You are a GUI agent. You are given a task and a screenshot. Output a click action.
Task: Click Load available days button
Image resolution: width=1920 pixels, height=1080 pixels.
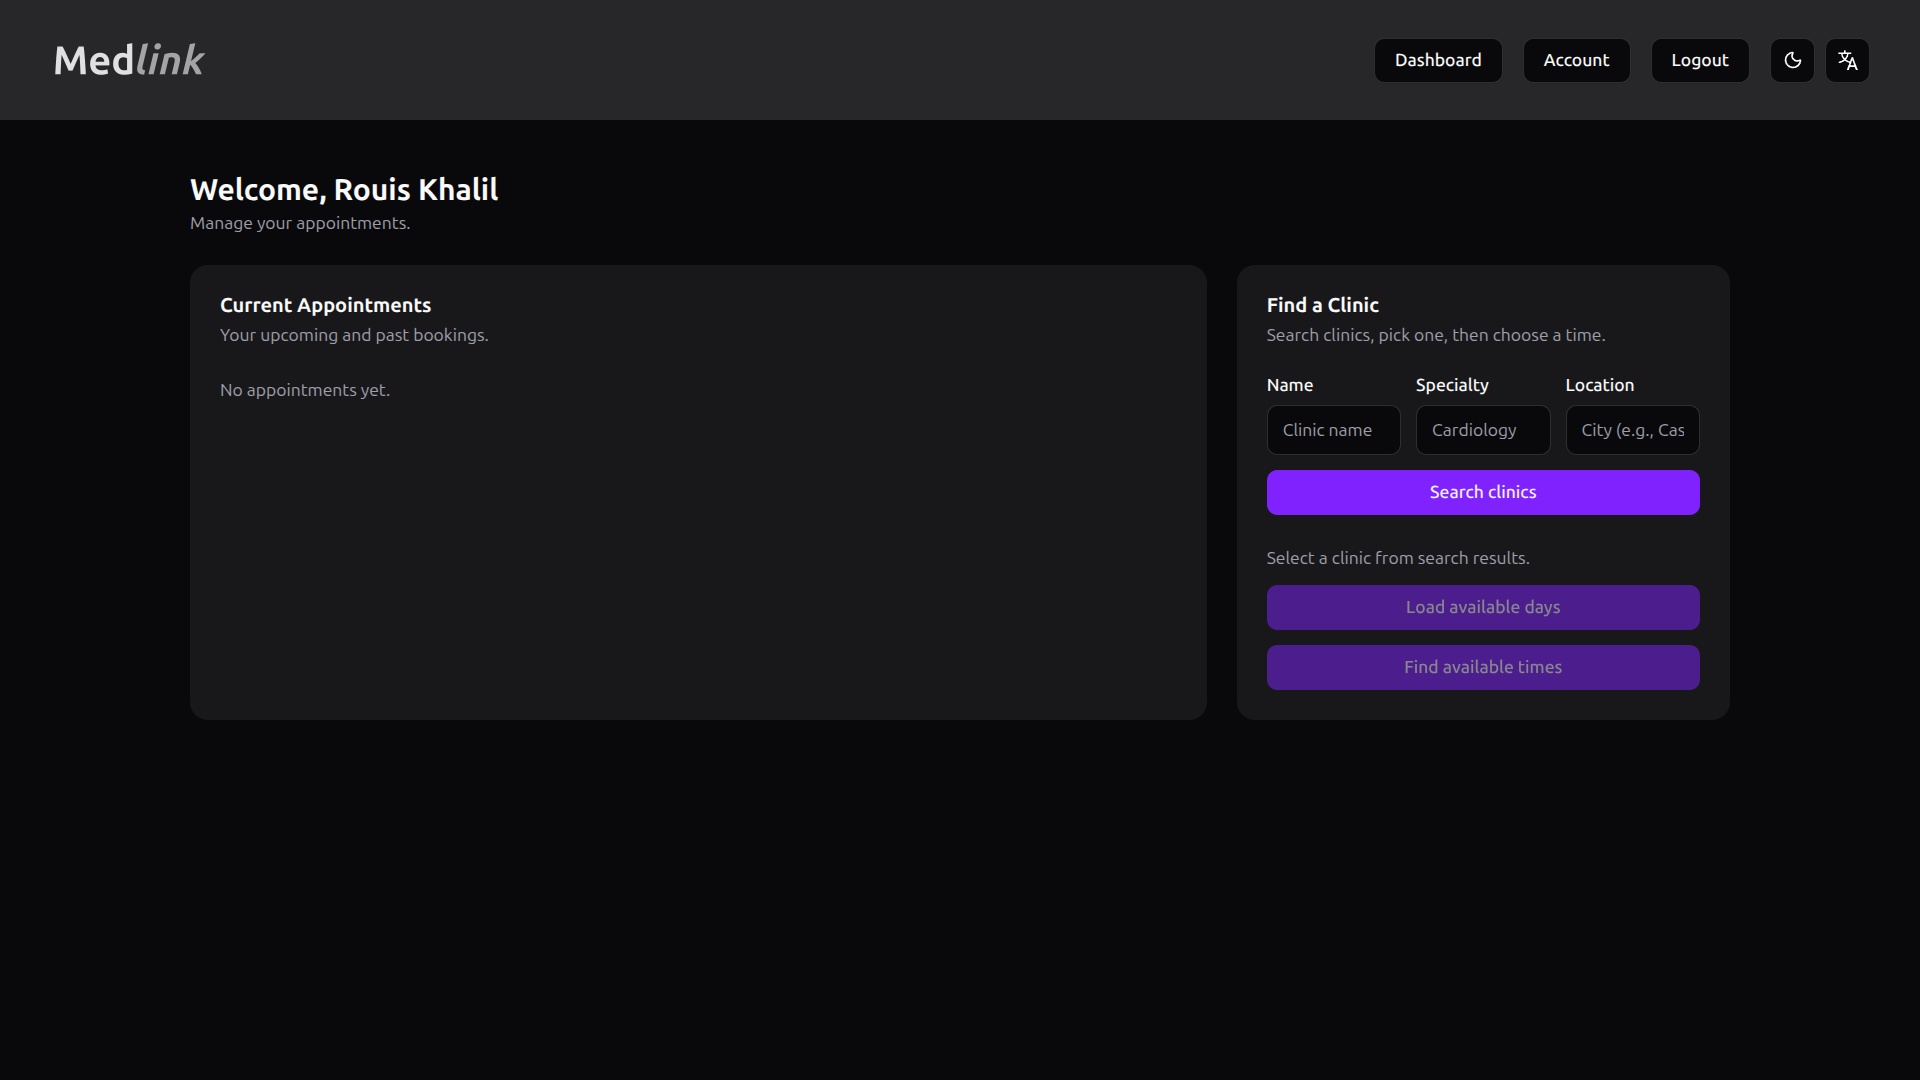click(x=1482, y=607)
